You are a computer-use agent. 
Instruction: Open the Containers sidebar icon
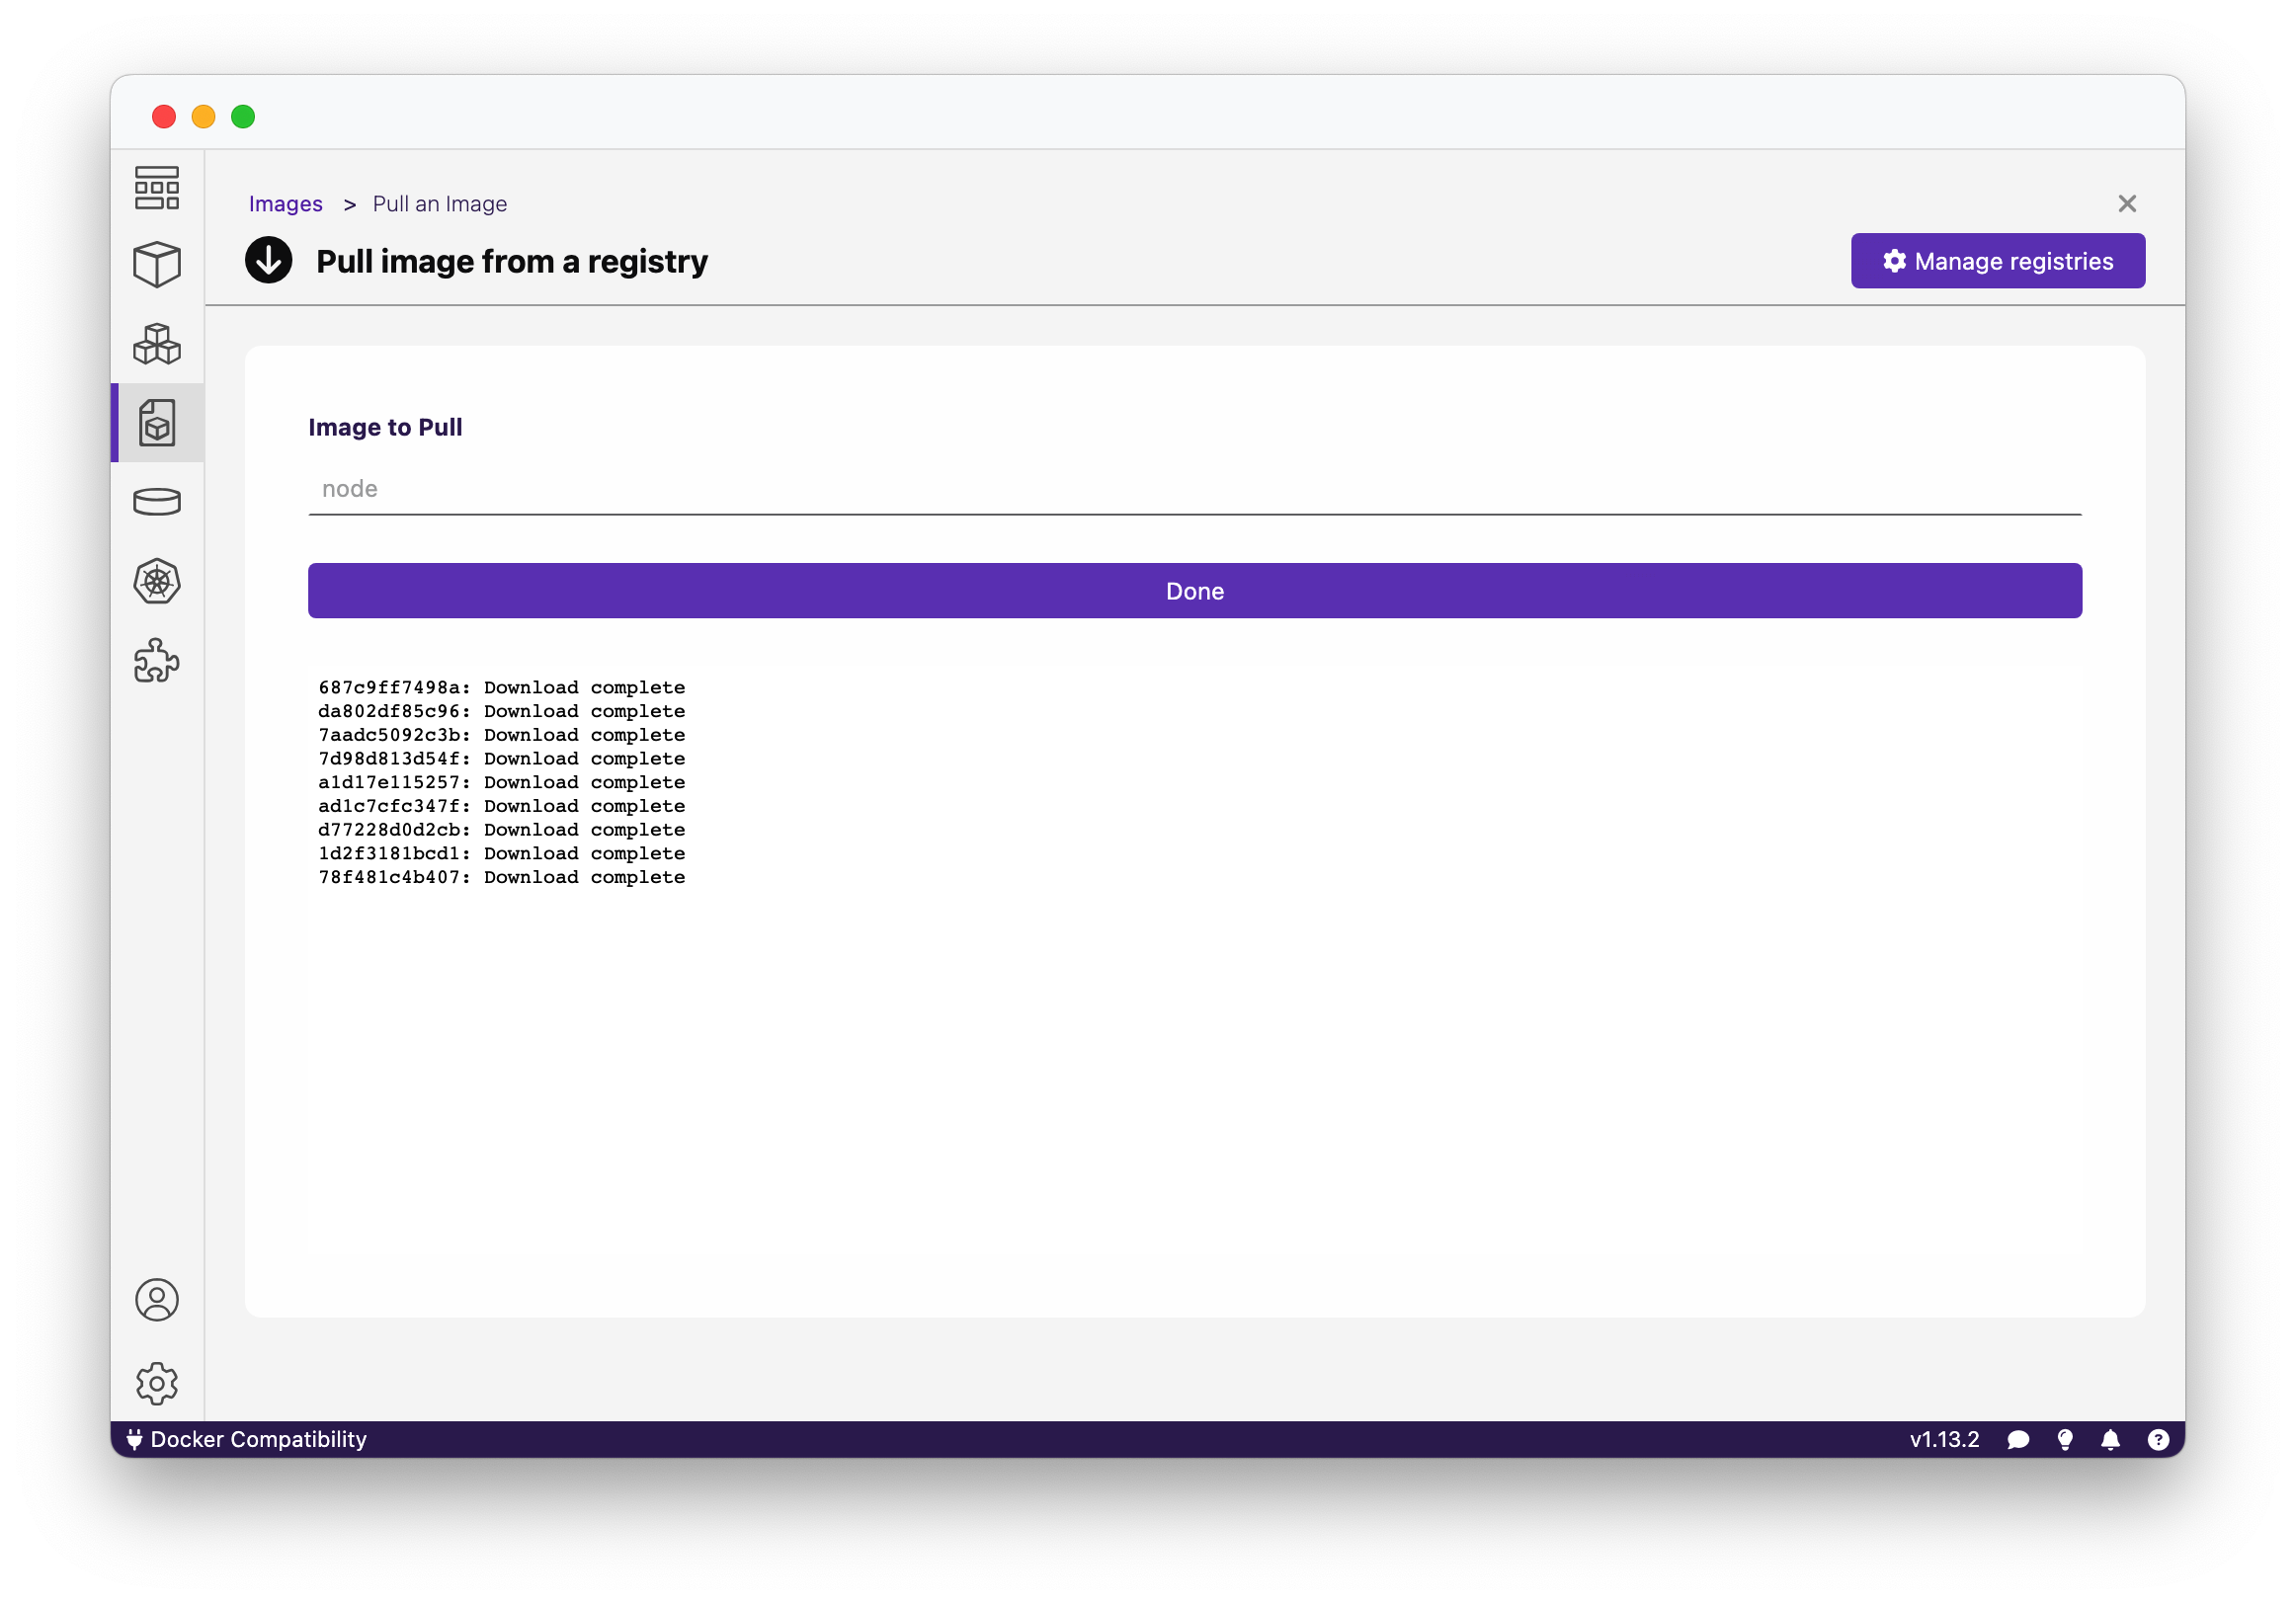[157, 265]
